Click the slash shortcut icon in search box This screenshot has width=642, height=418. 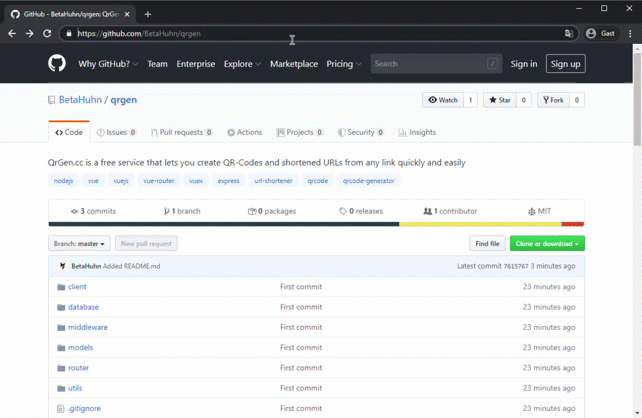pyautogui.click(x=493, y=64)
